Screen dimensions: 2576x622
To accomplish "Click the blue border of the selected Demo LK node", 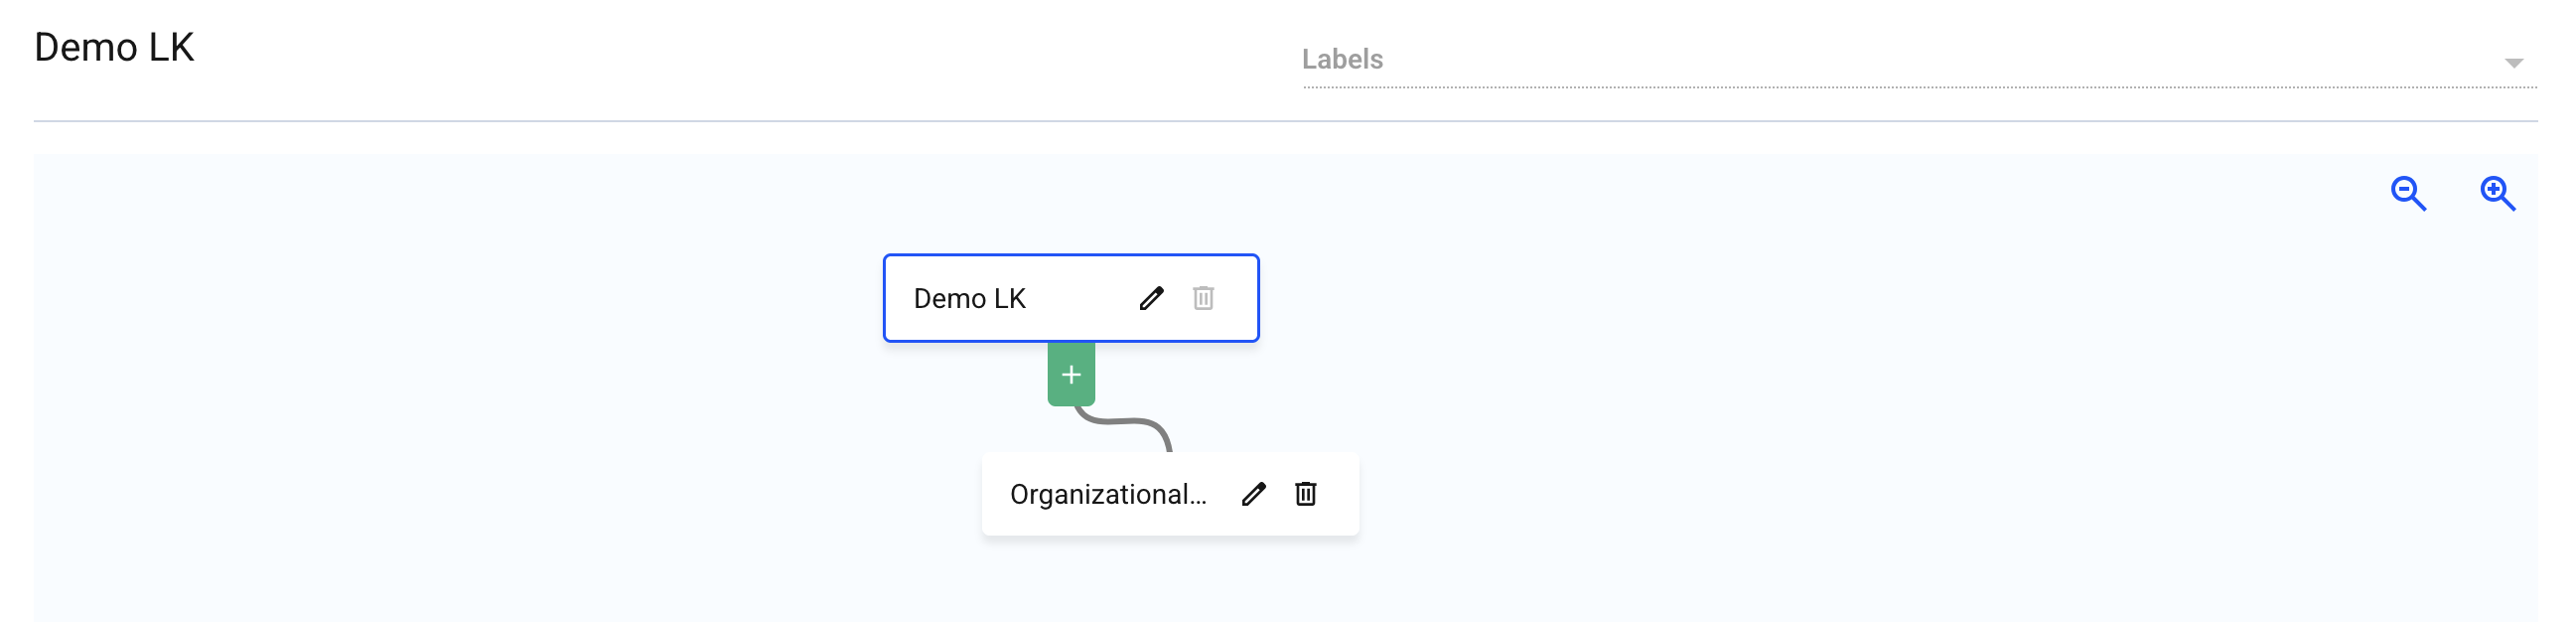I will pos(1071,256).
